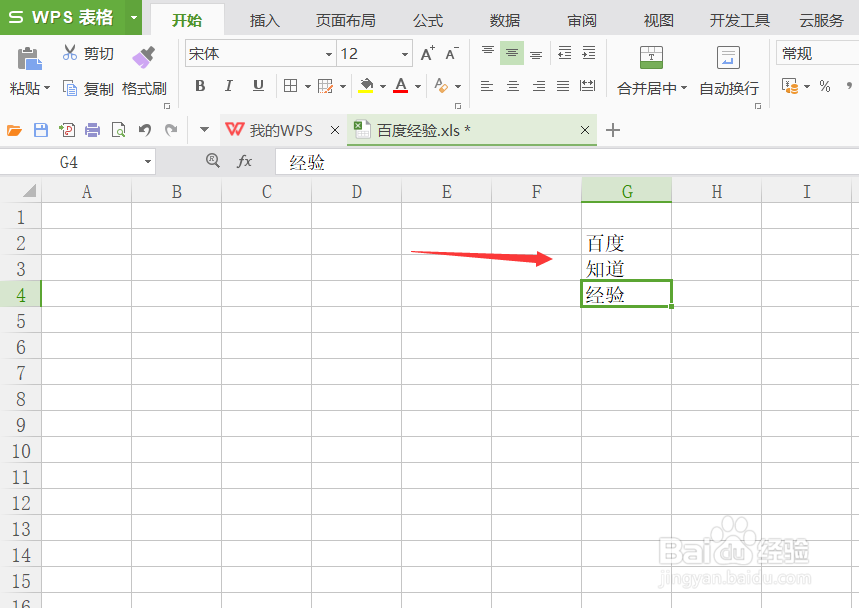Viewport: 859px width, 608px height.
Task: Click the fx insert function button
Action: pyautogui.click(x=244, y=161)
